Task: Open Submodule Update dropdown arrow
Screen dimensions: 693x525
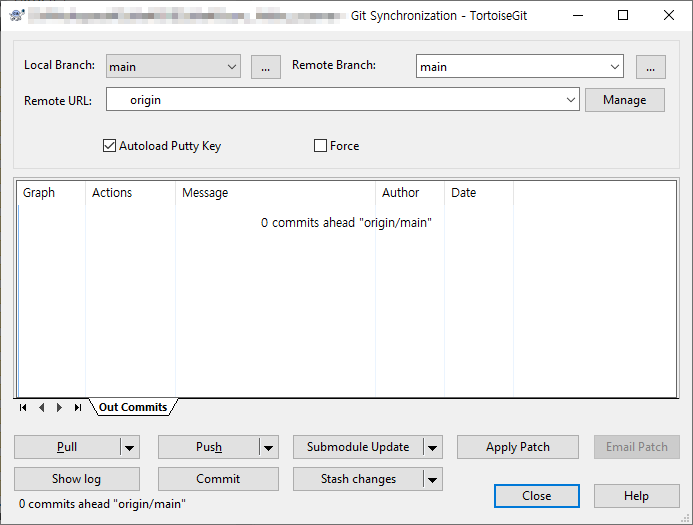Action: [x=432, y=447]
